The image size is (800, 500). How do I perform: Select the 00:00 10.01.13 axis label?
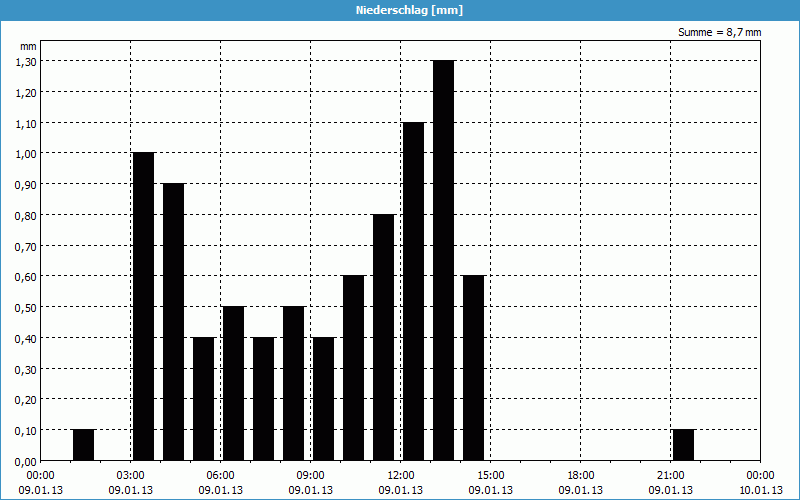(x=760, y=482)
